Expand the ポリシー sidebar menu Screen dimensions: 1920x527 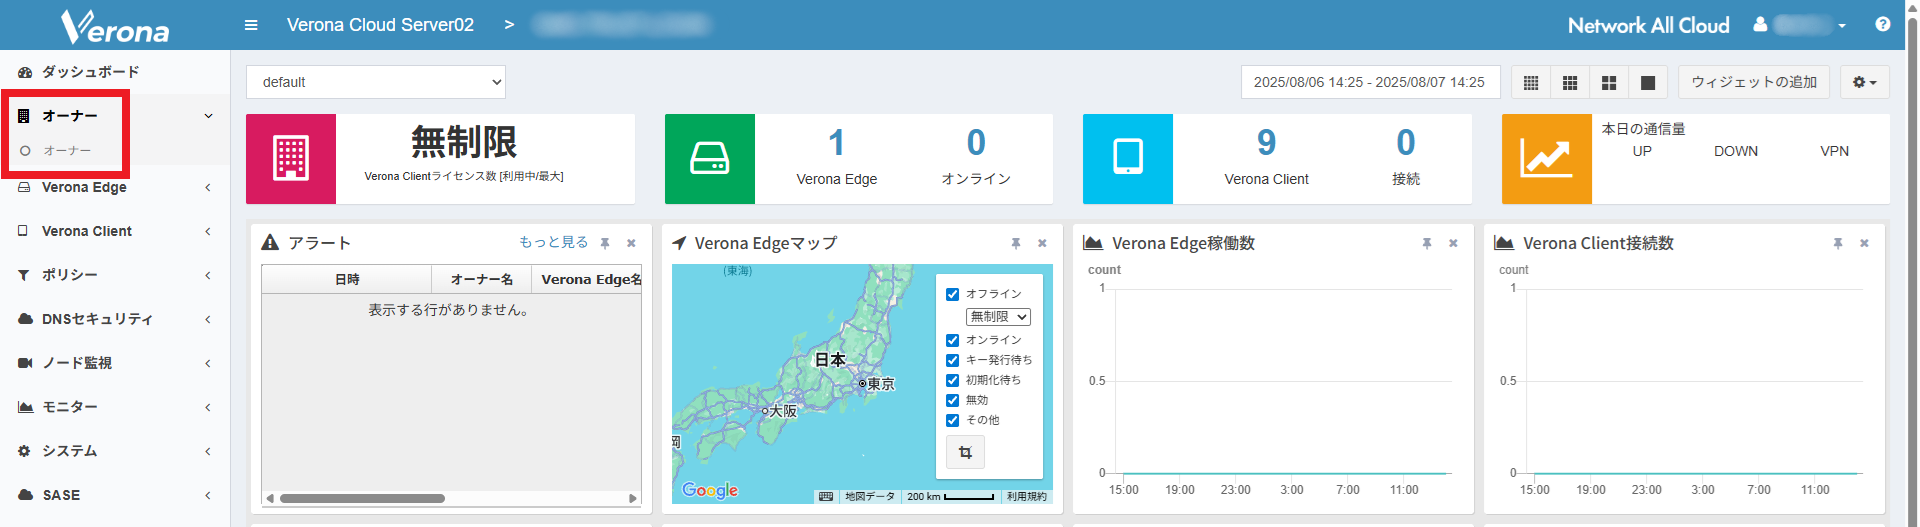coord(115,275)
